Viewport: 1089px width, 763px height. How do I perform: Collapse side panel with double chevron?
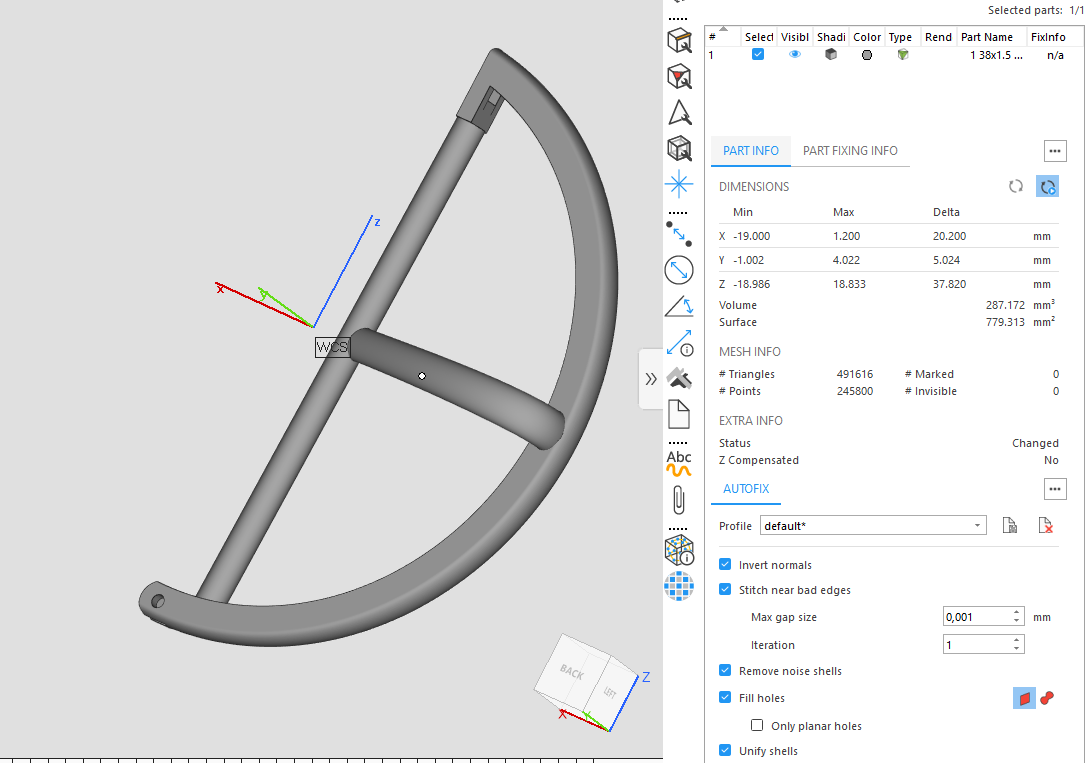[651, 379]
